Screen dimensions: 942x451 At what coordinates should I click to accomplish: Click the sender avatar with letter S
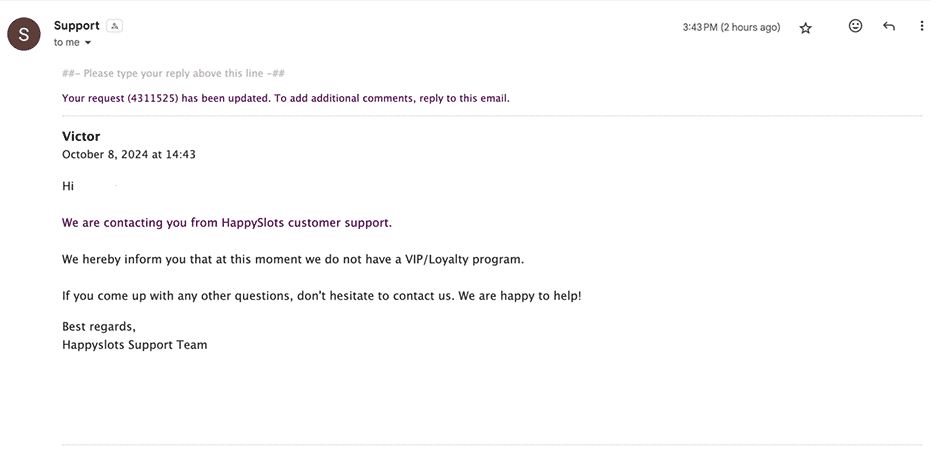click(24, 33)
